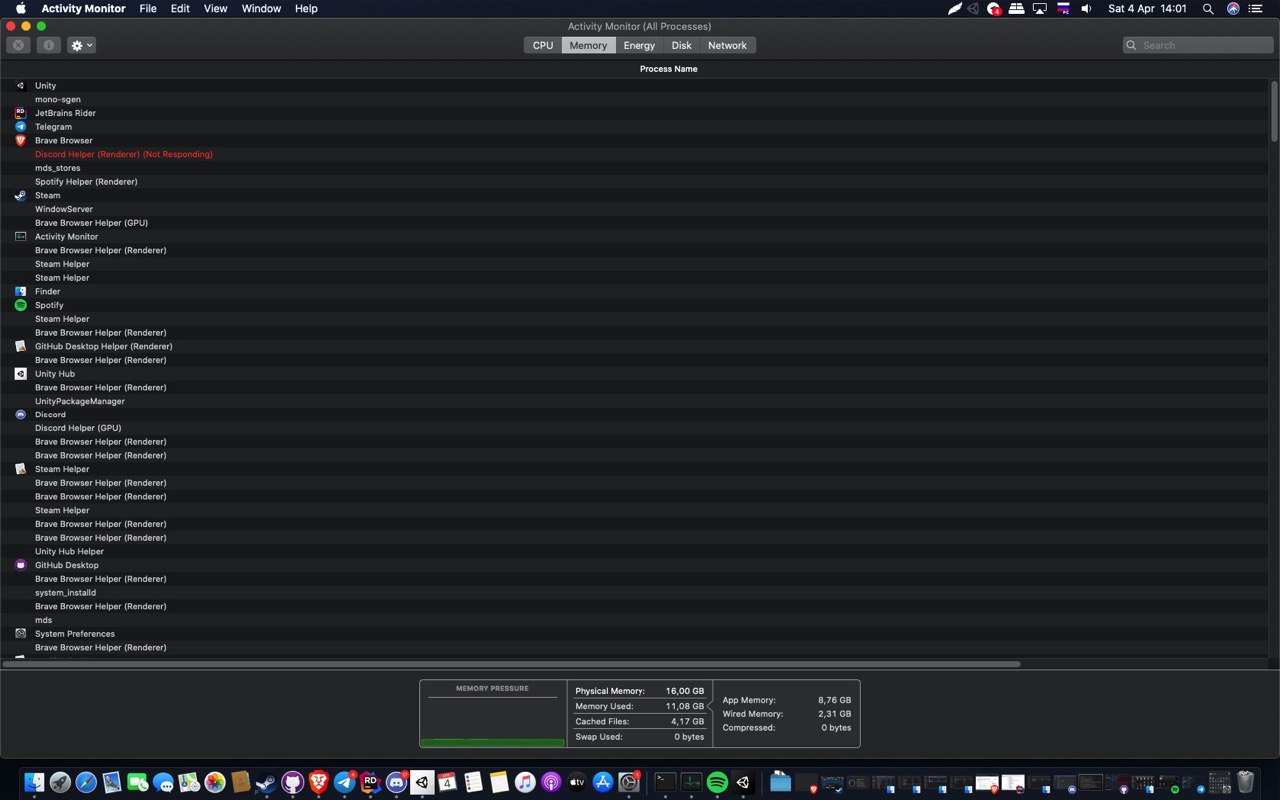This screenshot has width=1280, height=800.
Task: Click the Force Quit process toolbar button
Action: (18, 45)
